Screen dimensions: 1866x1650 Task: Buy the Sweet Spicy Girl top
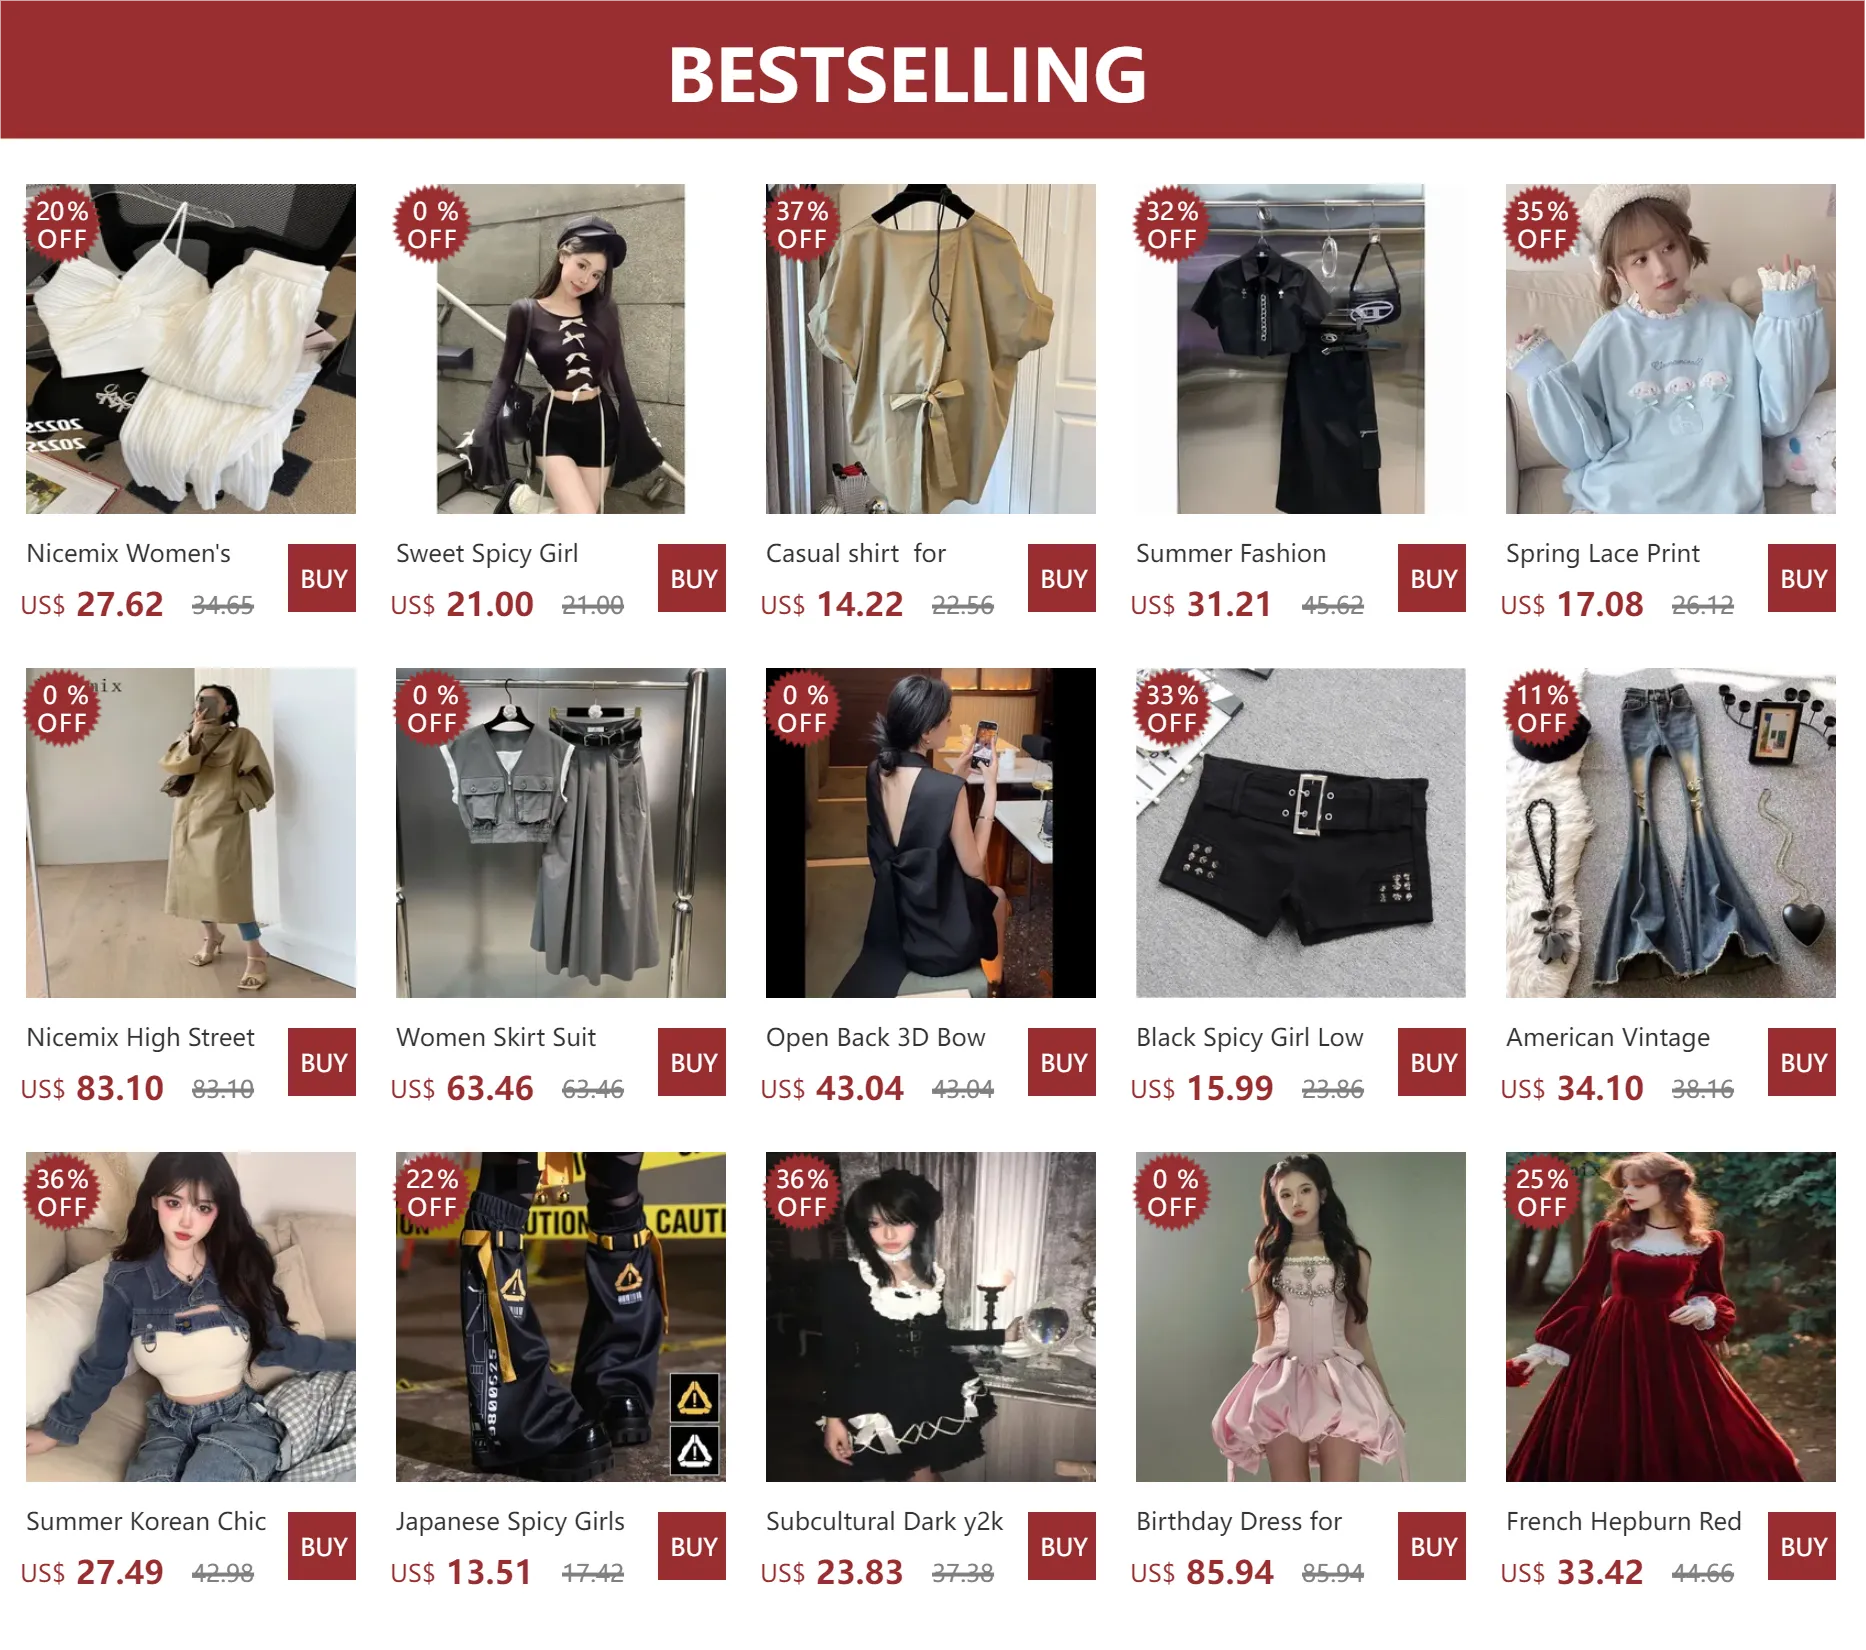[x=692, y=578]
